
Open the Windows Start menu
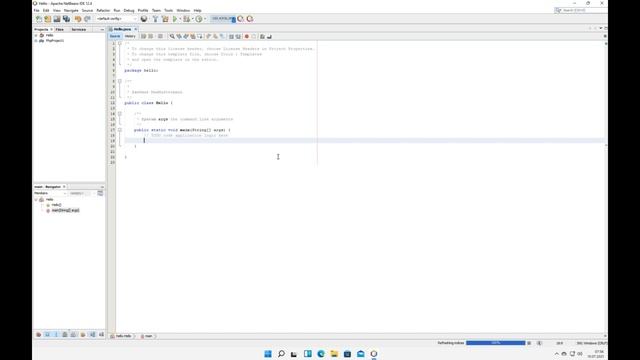pyautogui.click(x=268, y=353)
